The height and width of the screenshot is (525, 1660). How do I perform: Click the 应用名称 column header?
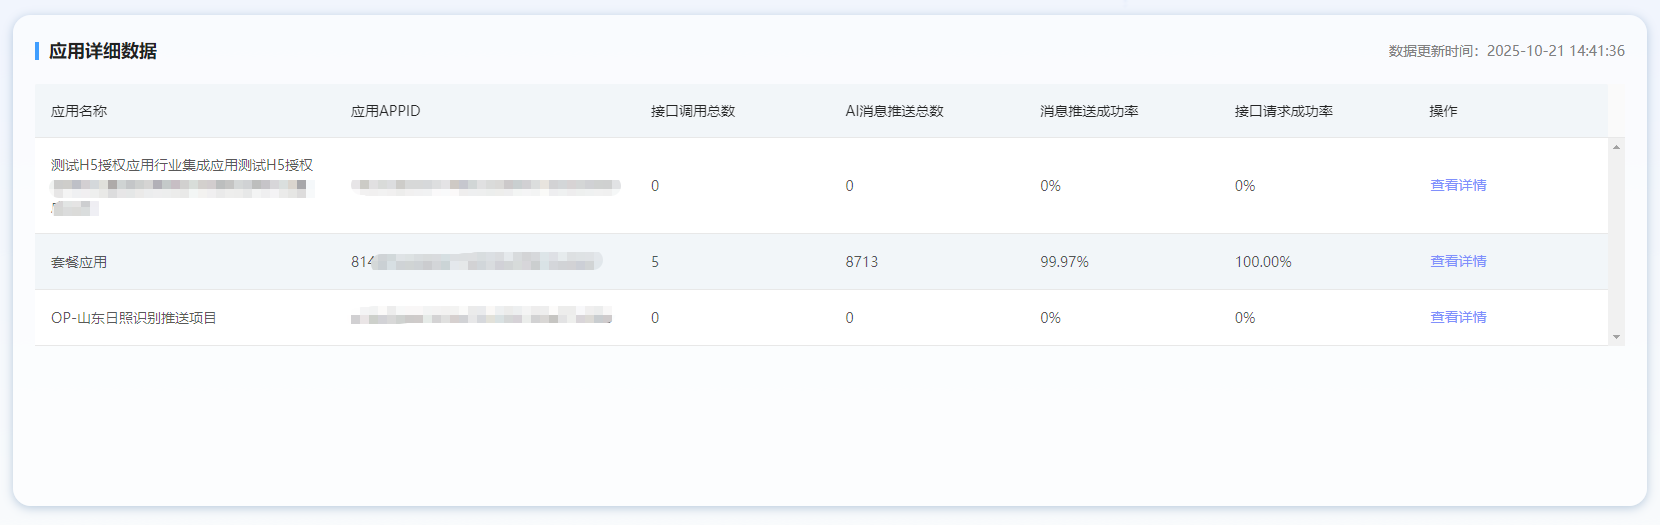click(x=79, y=111)
